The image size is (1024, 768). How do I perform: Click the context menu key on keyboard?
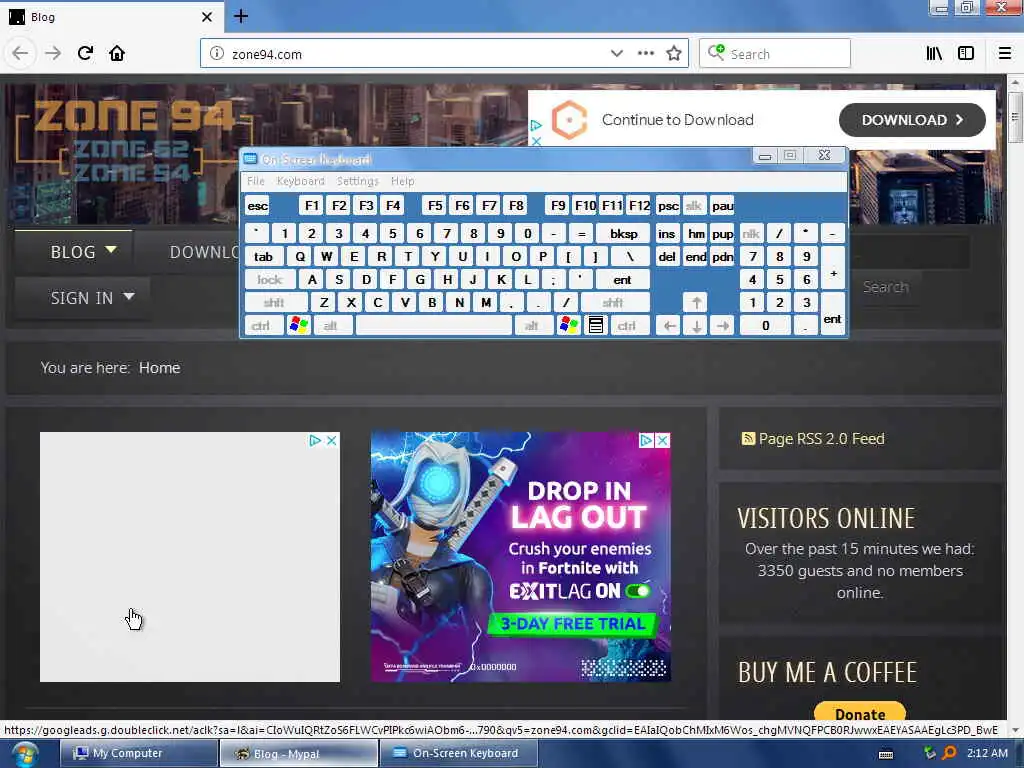[x=596, y=325]
